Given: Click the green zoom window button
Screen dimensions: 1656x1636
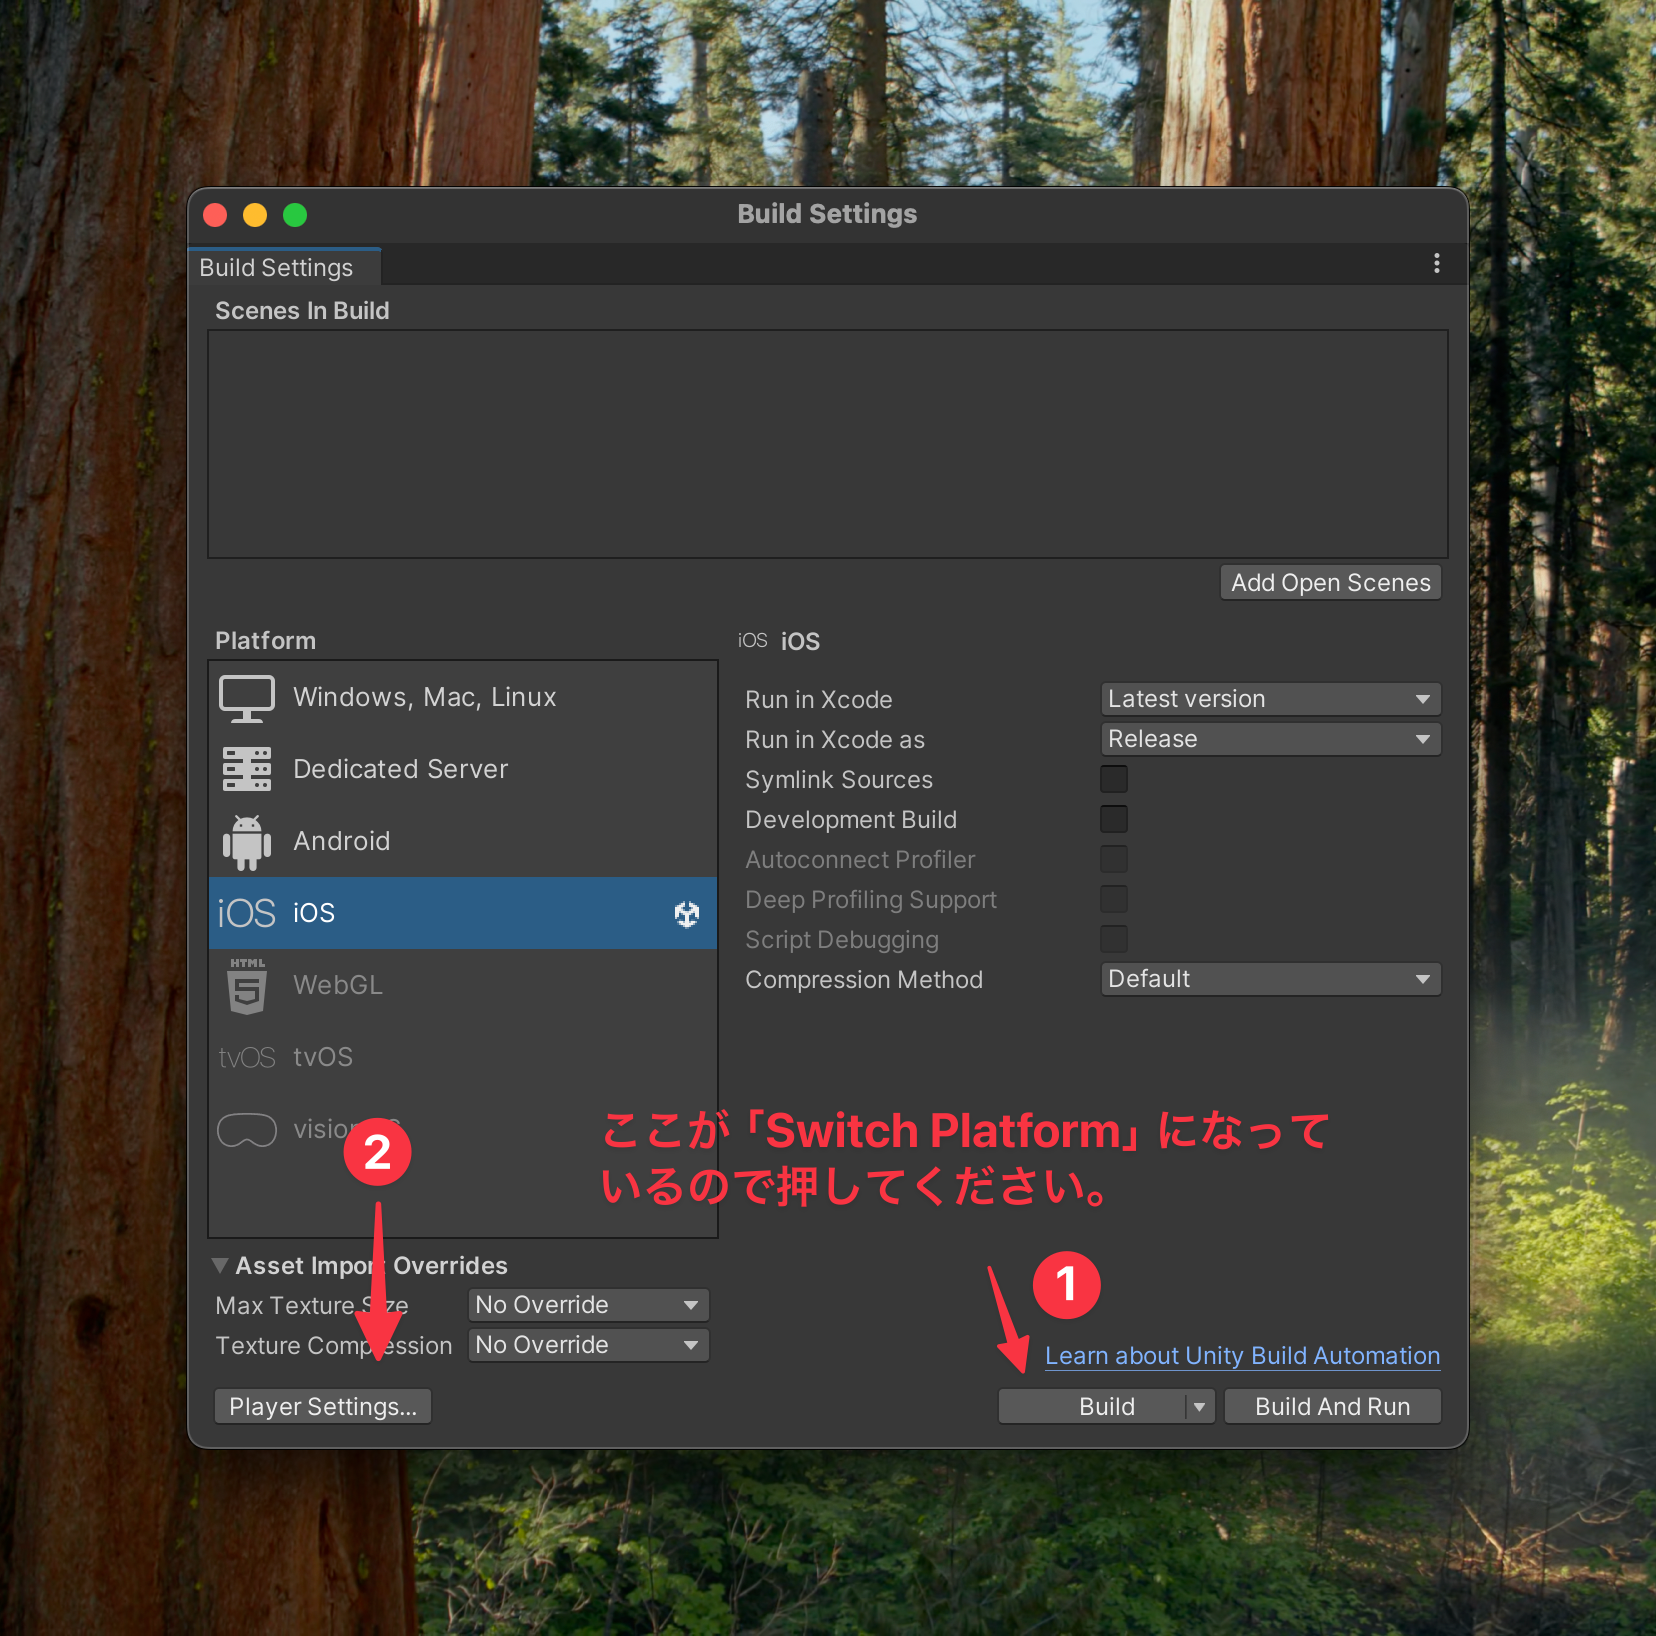Looking at the screenshot, I should 295,215.
